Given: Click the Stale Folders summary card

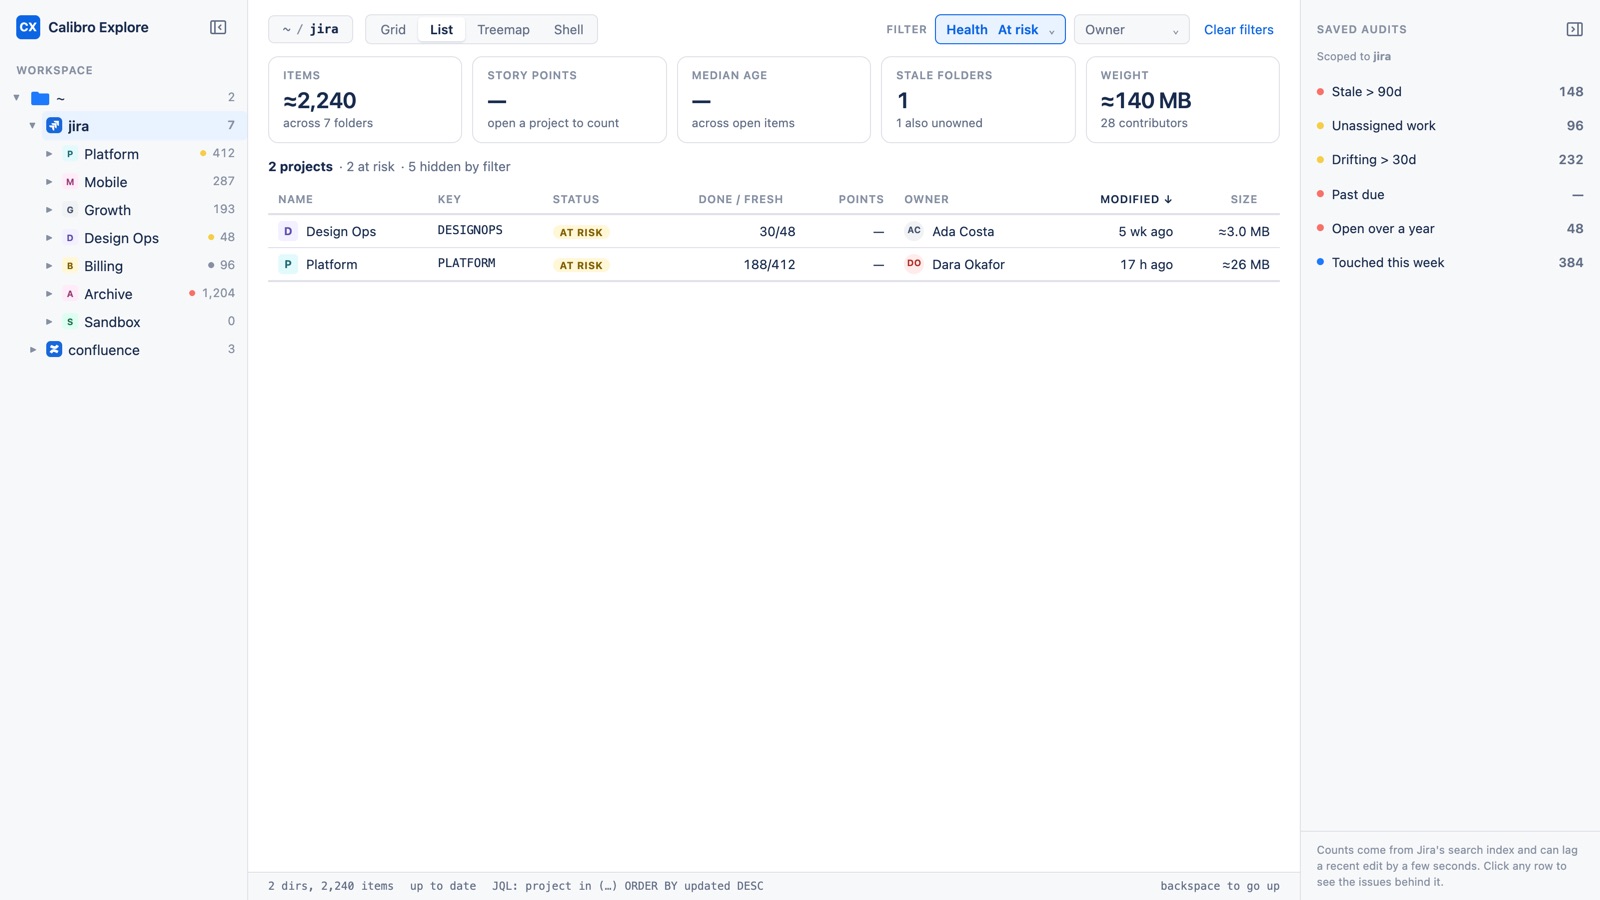Looking at the screenshot, I should tap(978, 99).
